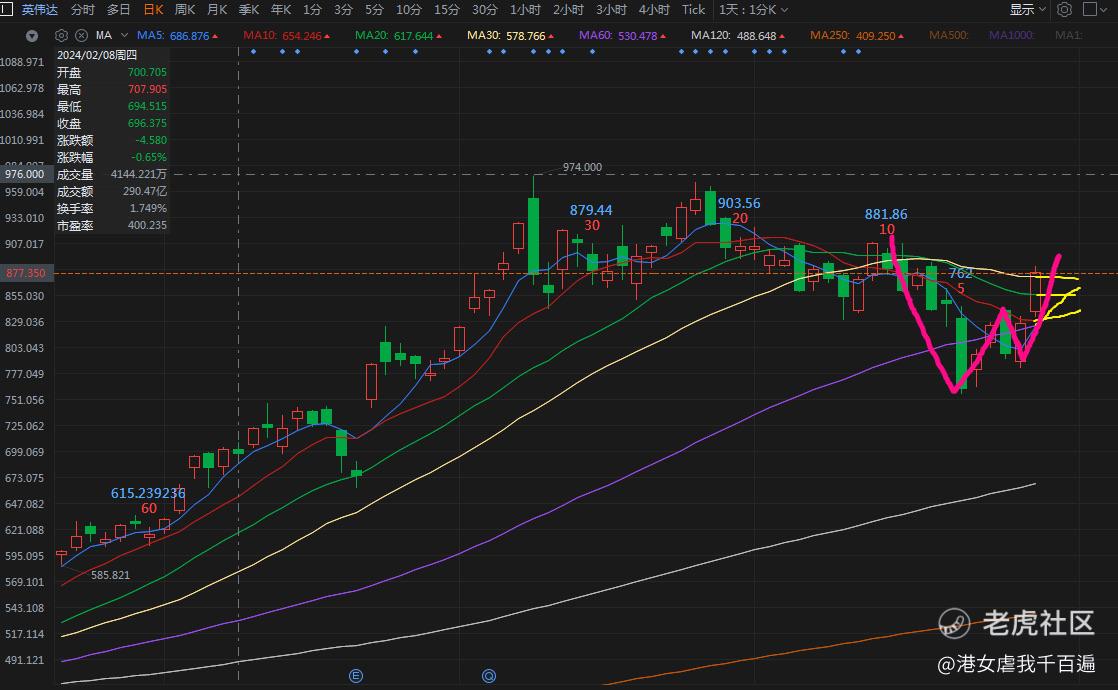This screenshot has height=690, width=1118.
Task: Click 涨跌额 value -4.580
Action: (x=150, y=140)
